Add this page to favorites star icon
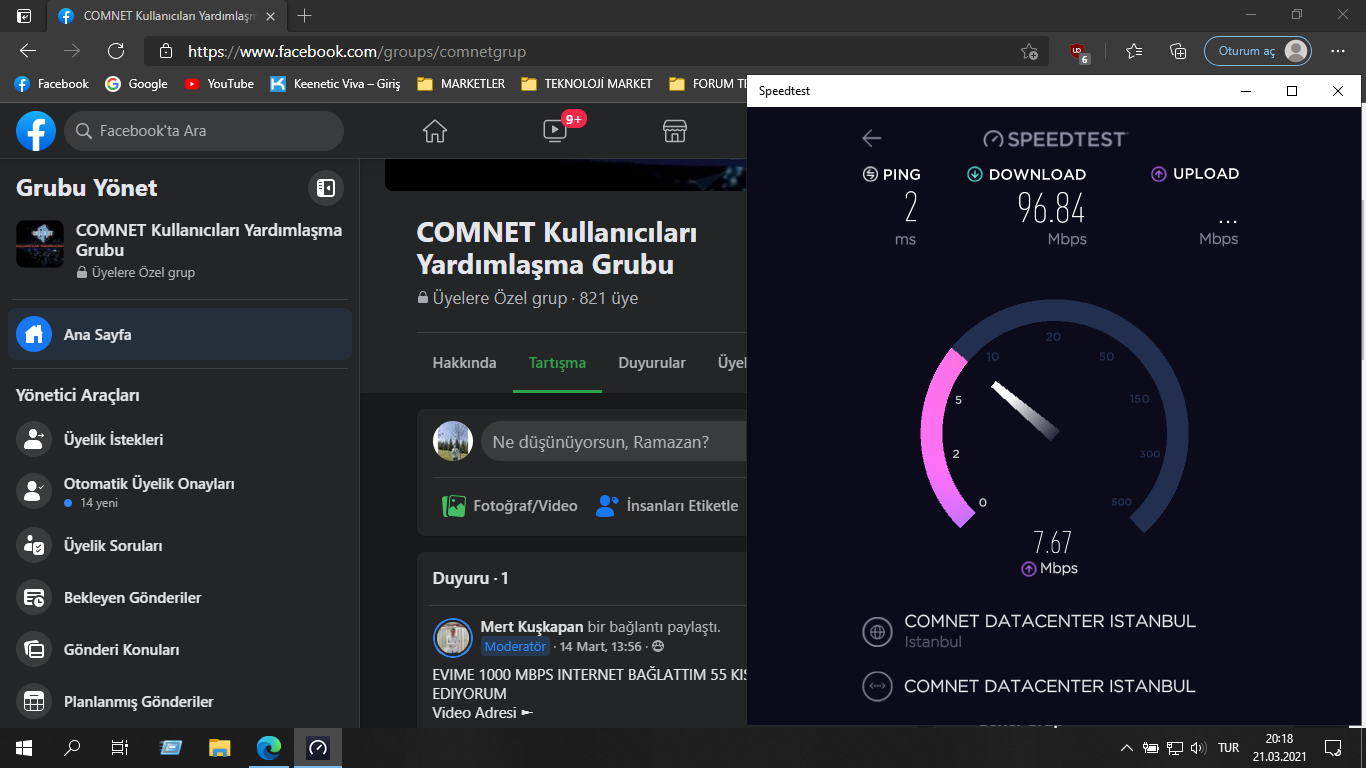Image resolution: width=1366 pixels, height=768 pixels. (1029, 52)
